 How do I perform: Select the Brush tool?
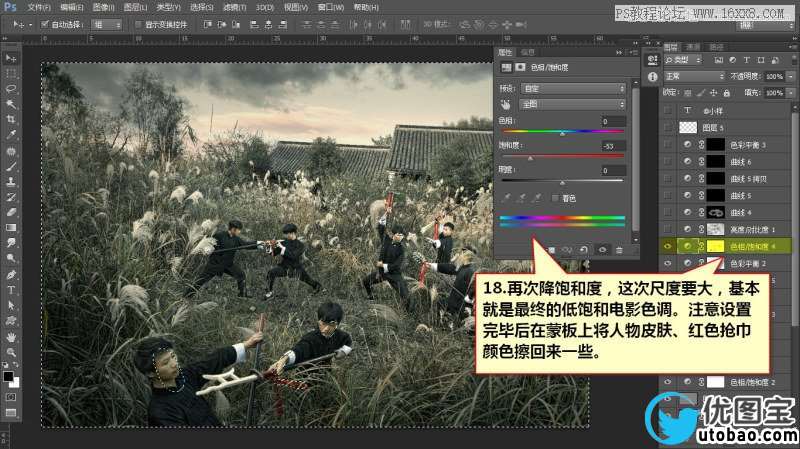click(x=11, y=166)
